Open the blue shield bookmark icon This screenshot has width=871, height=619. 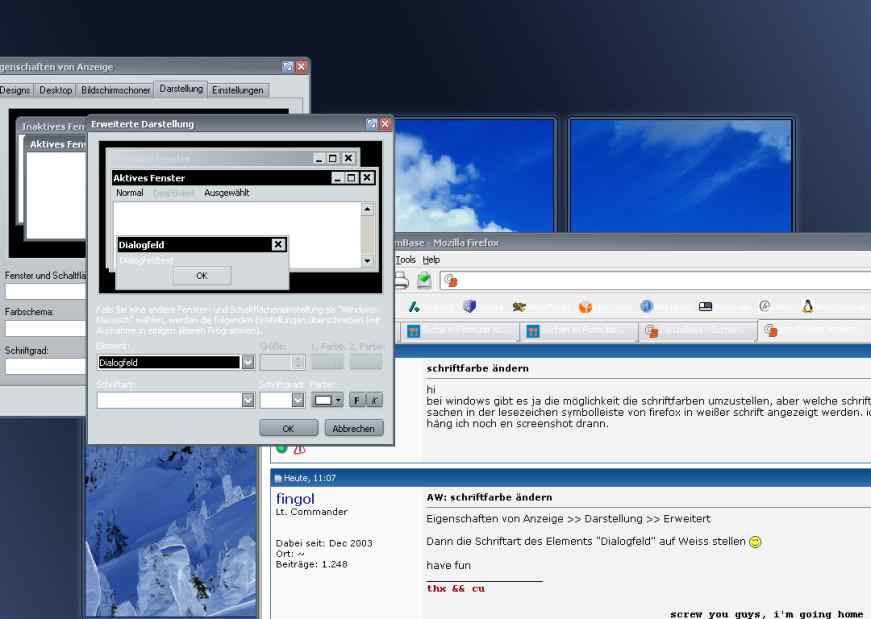470,306
